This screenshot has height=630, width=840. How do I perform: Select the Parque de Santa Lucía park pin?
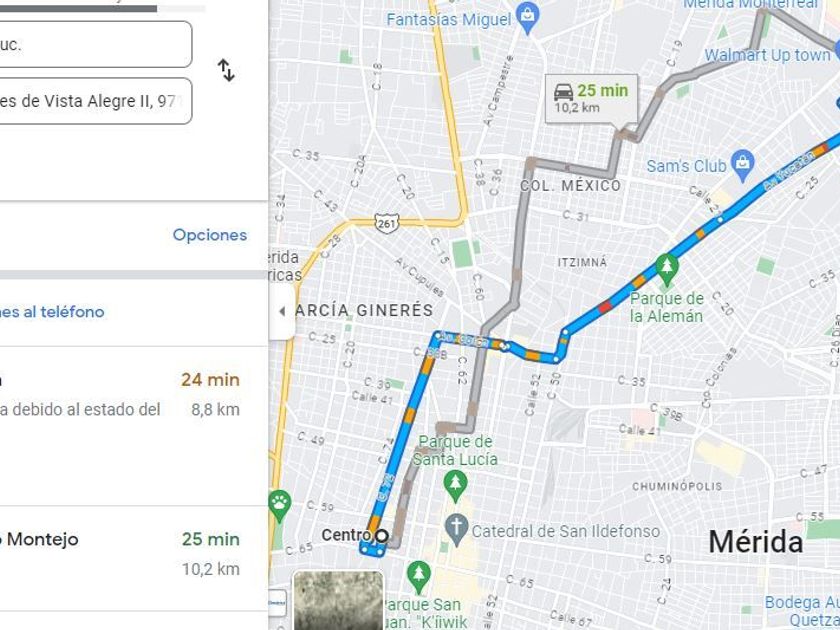point(455,484)
